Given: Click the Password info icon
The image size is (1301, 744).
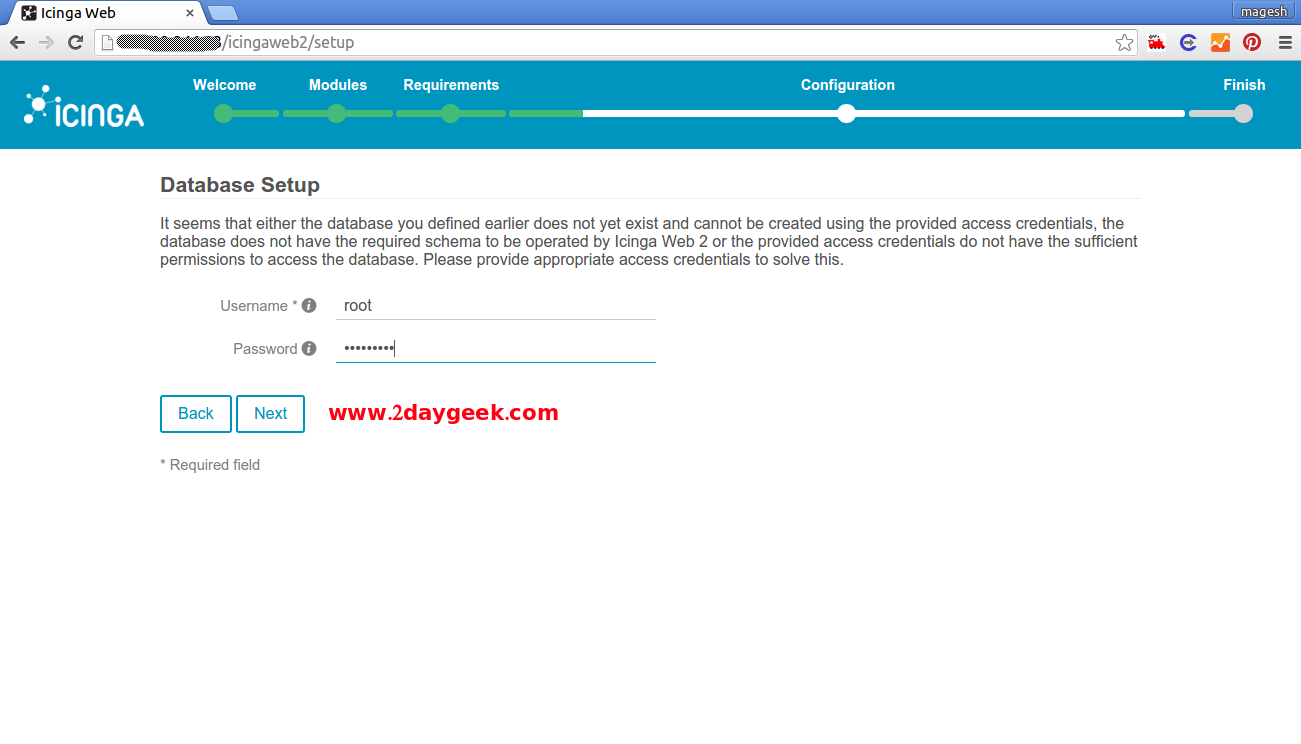Looking at the screenshot, I should pos(309,348).
